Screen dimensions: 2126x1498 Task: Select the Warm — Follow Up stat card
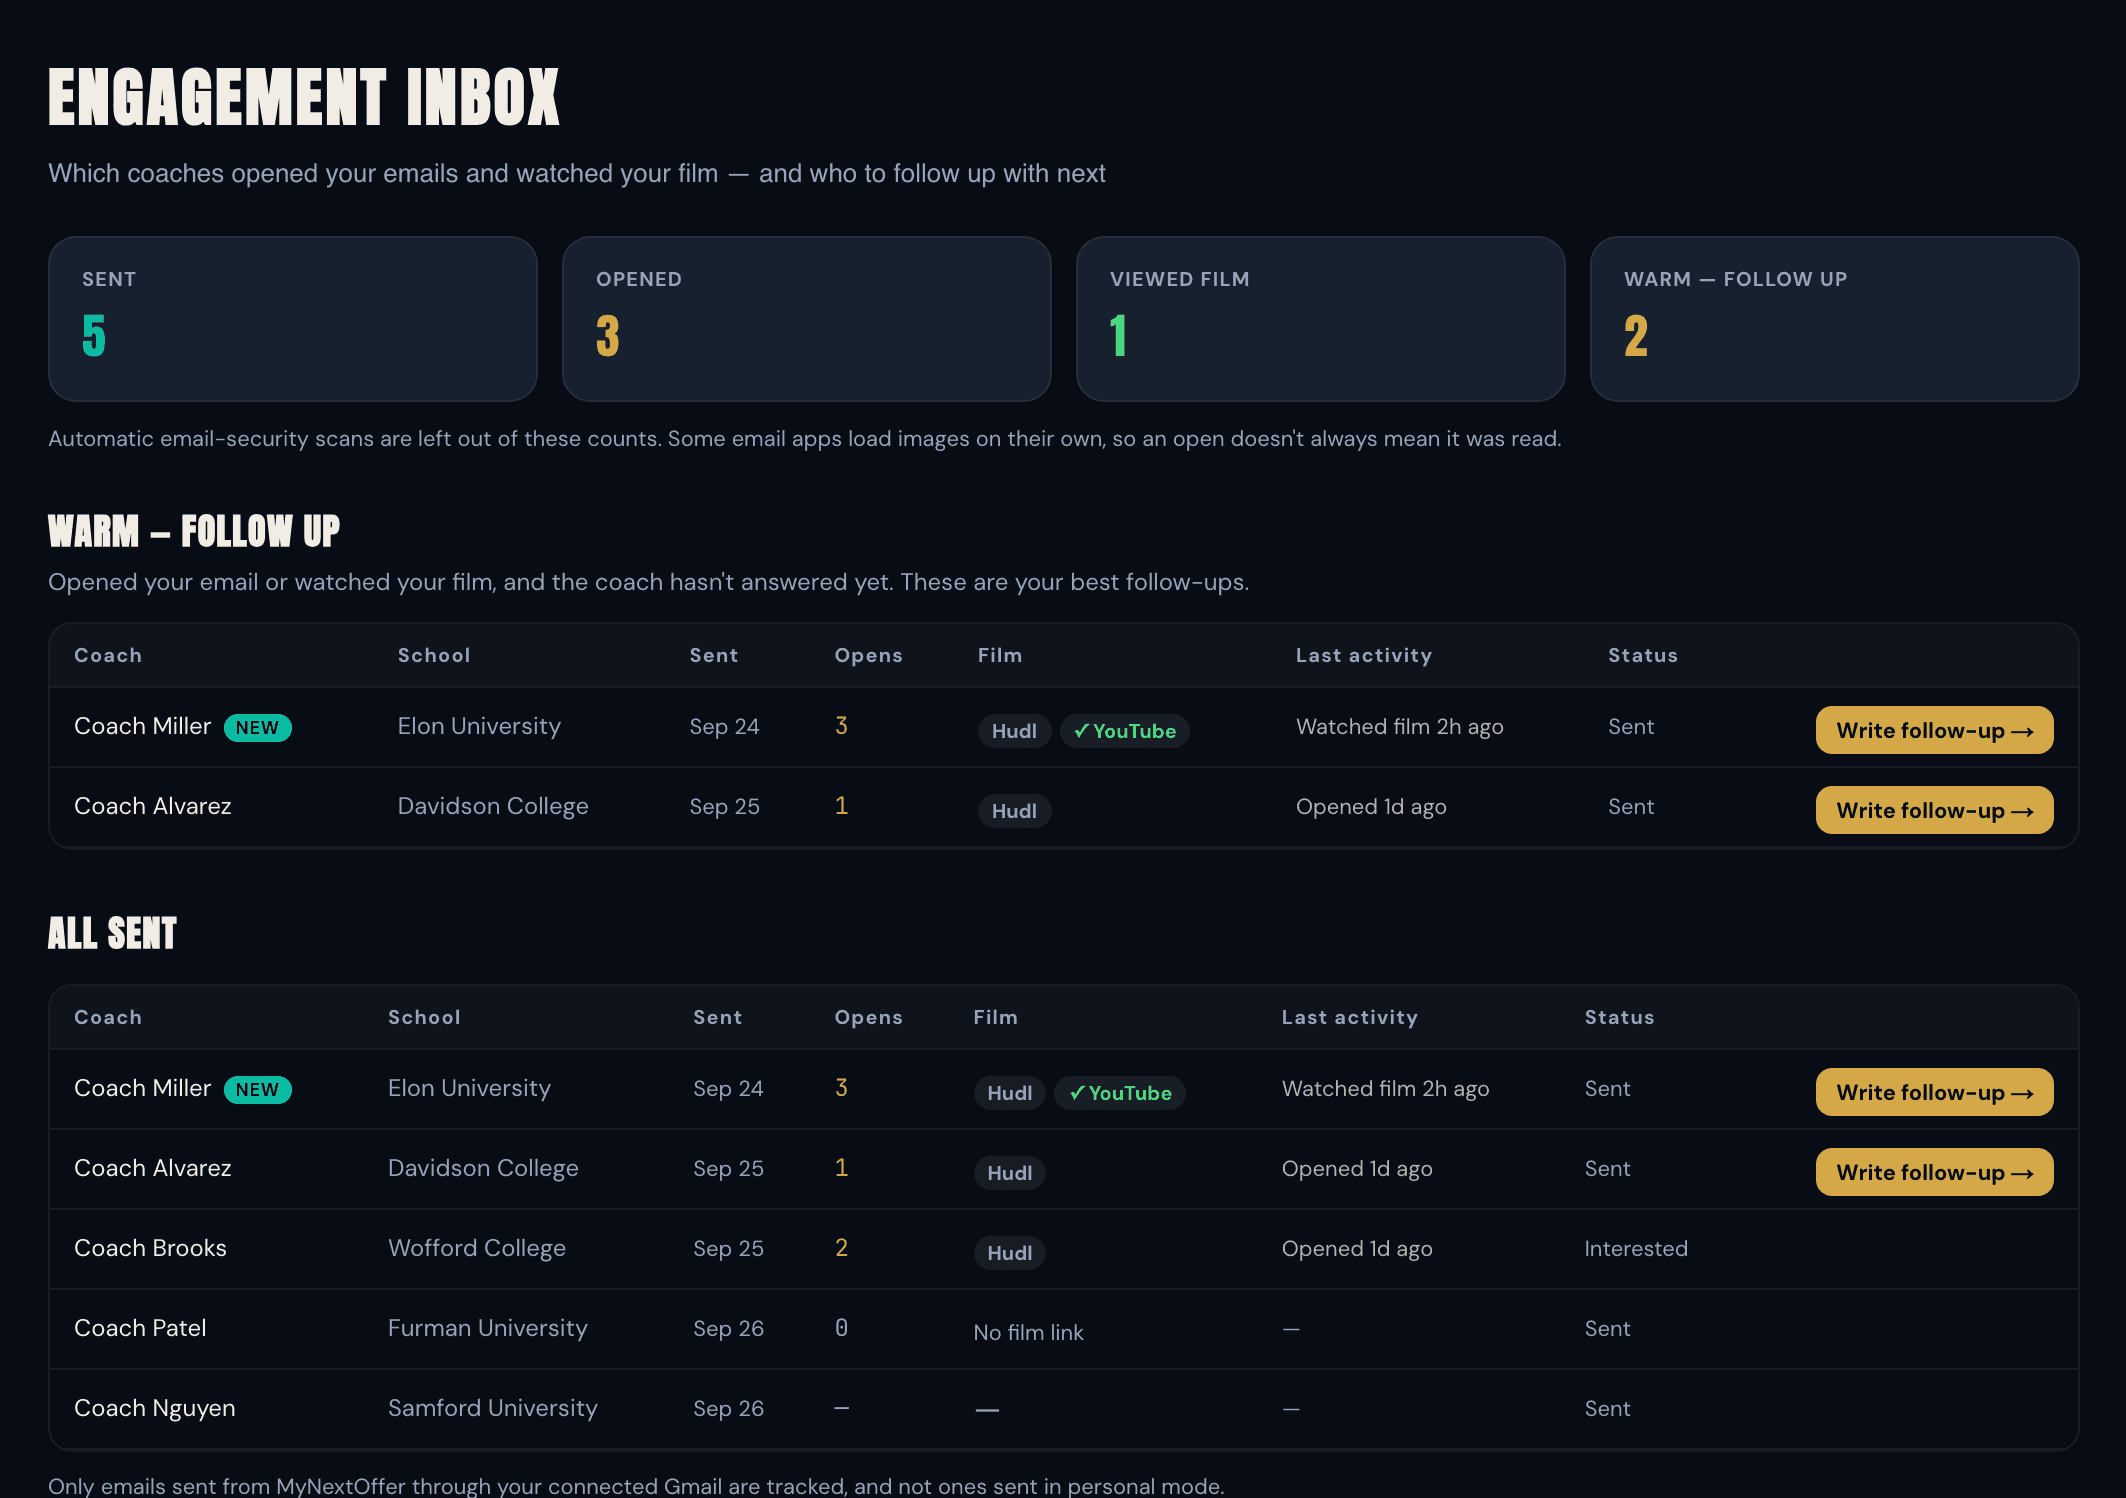[1835, 319]
